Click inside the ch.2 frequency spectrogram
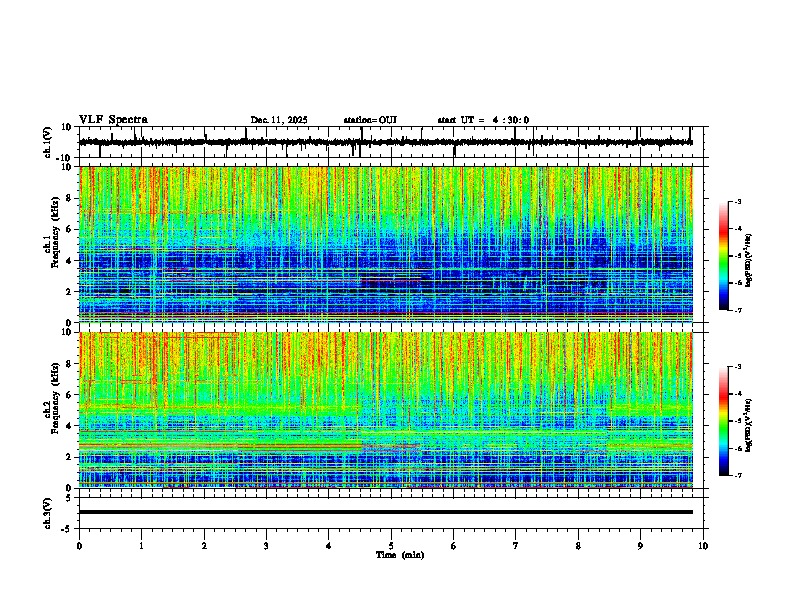This screenshot has width=792, height=612. tap(386, 410)
